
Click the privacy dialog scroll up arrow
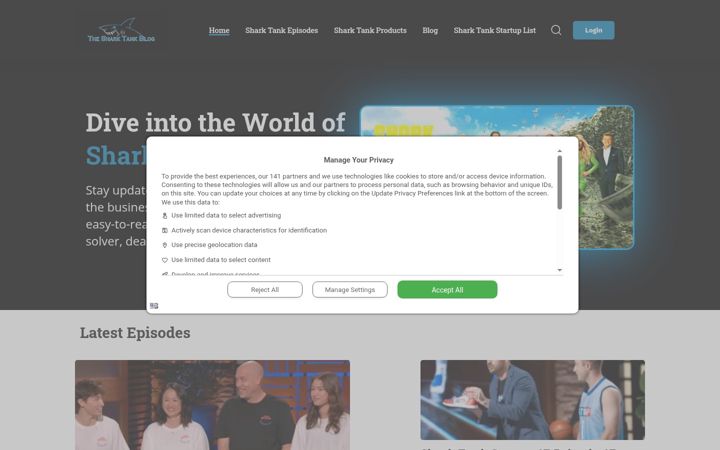559,151
